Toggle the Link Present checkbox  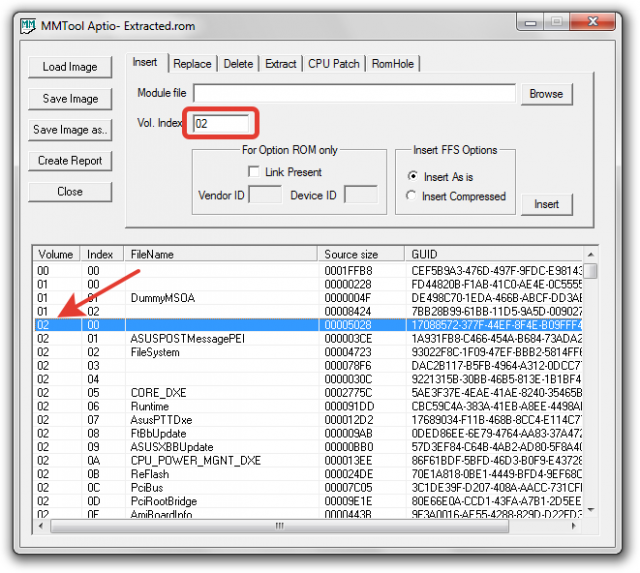pos(253,172)
